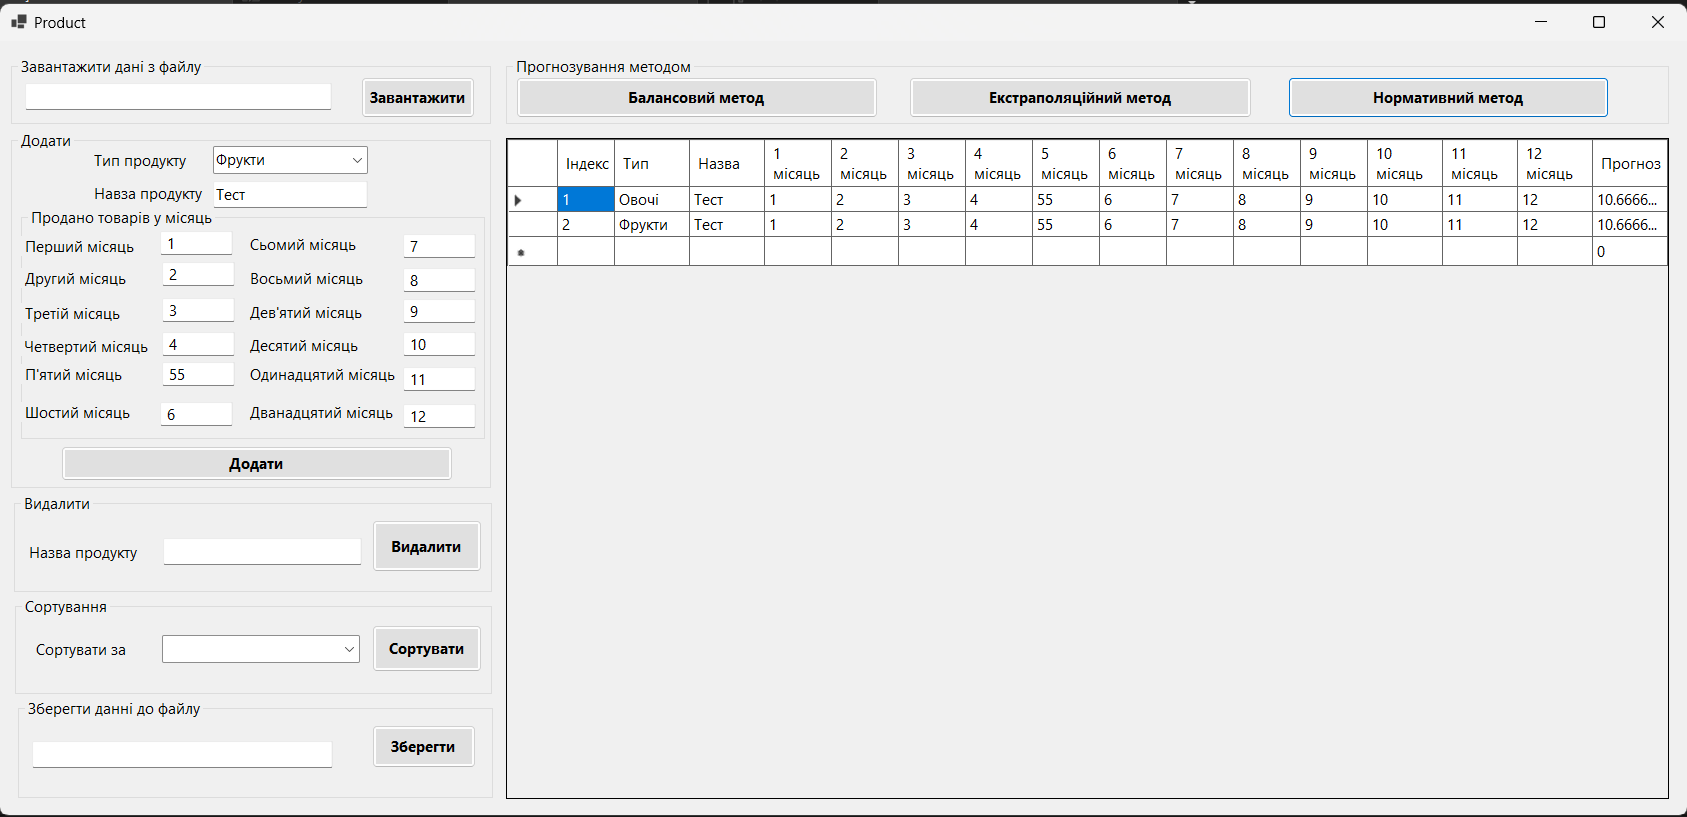Select the 55 cell in Фрукти row

1066,225
